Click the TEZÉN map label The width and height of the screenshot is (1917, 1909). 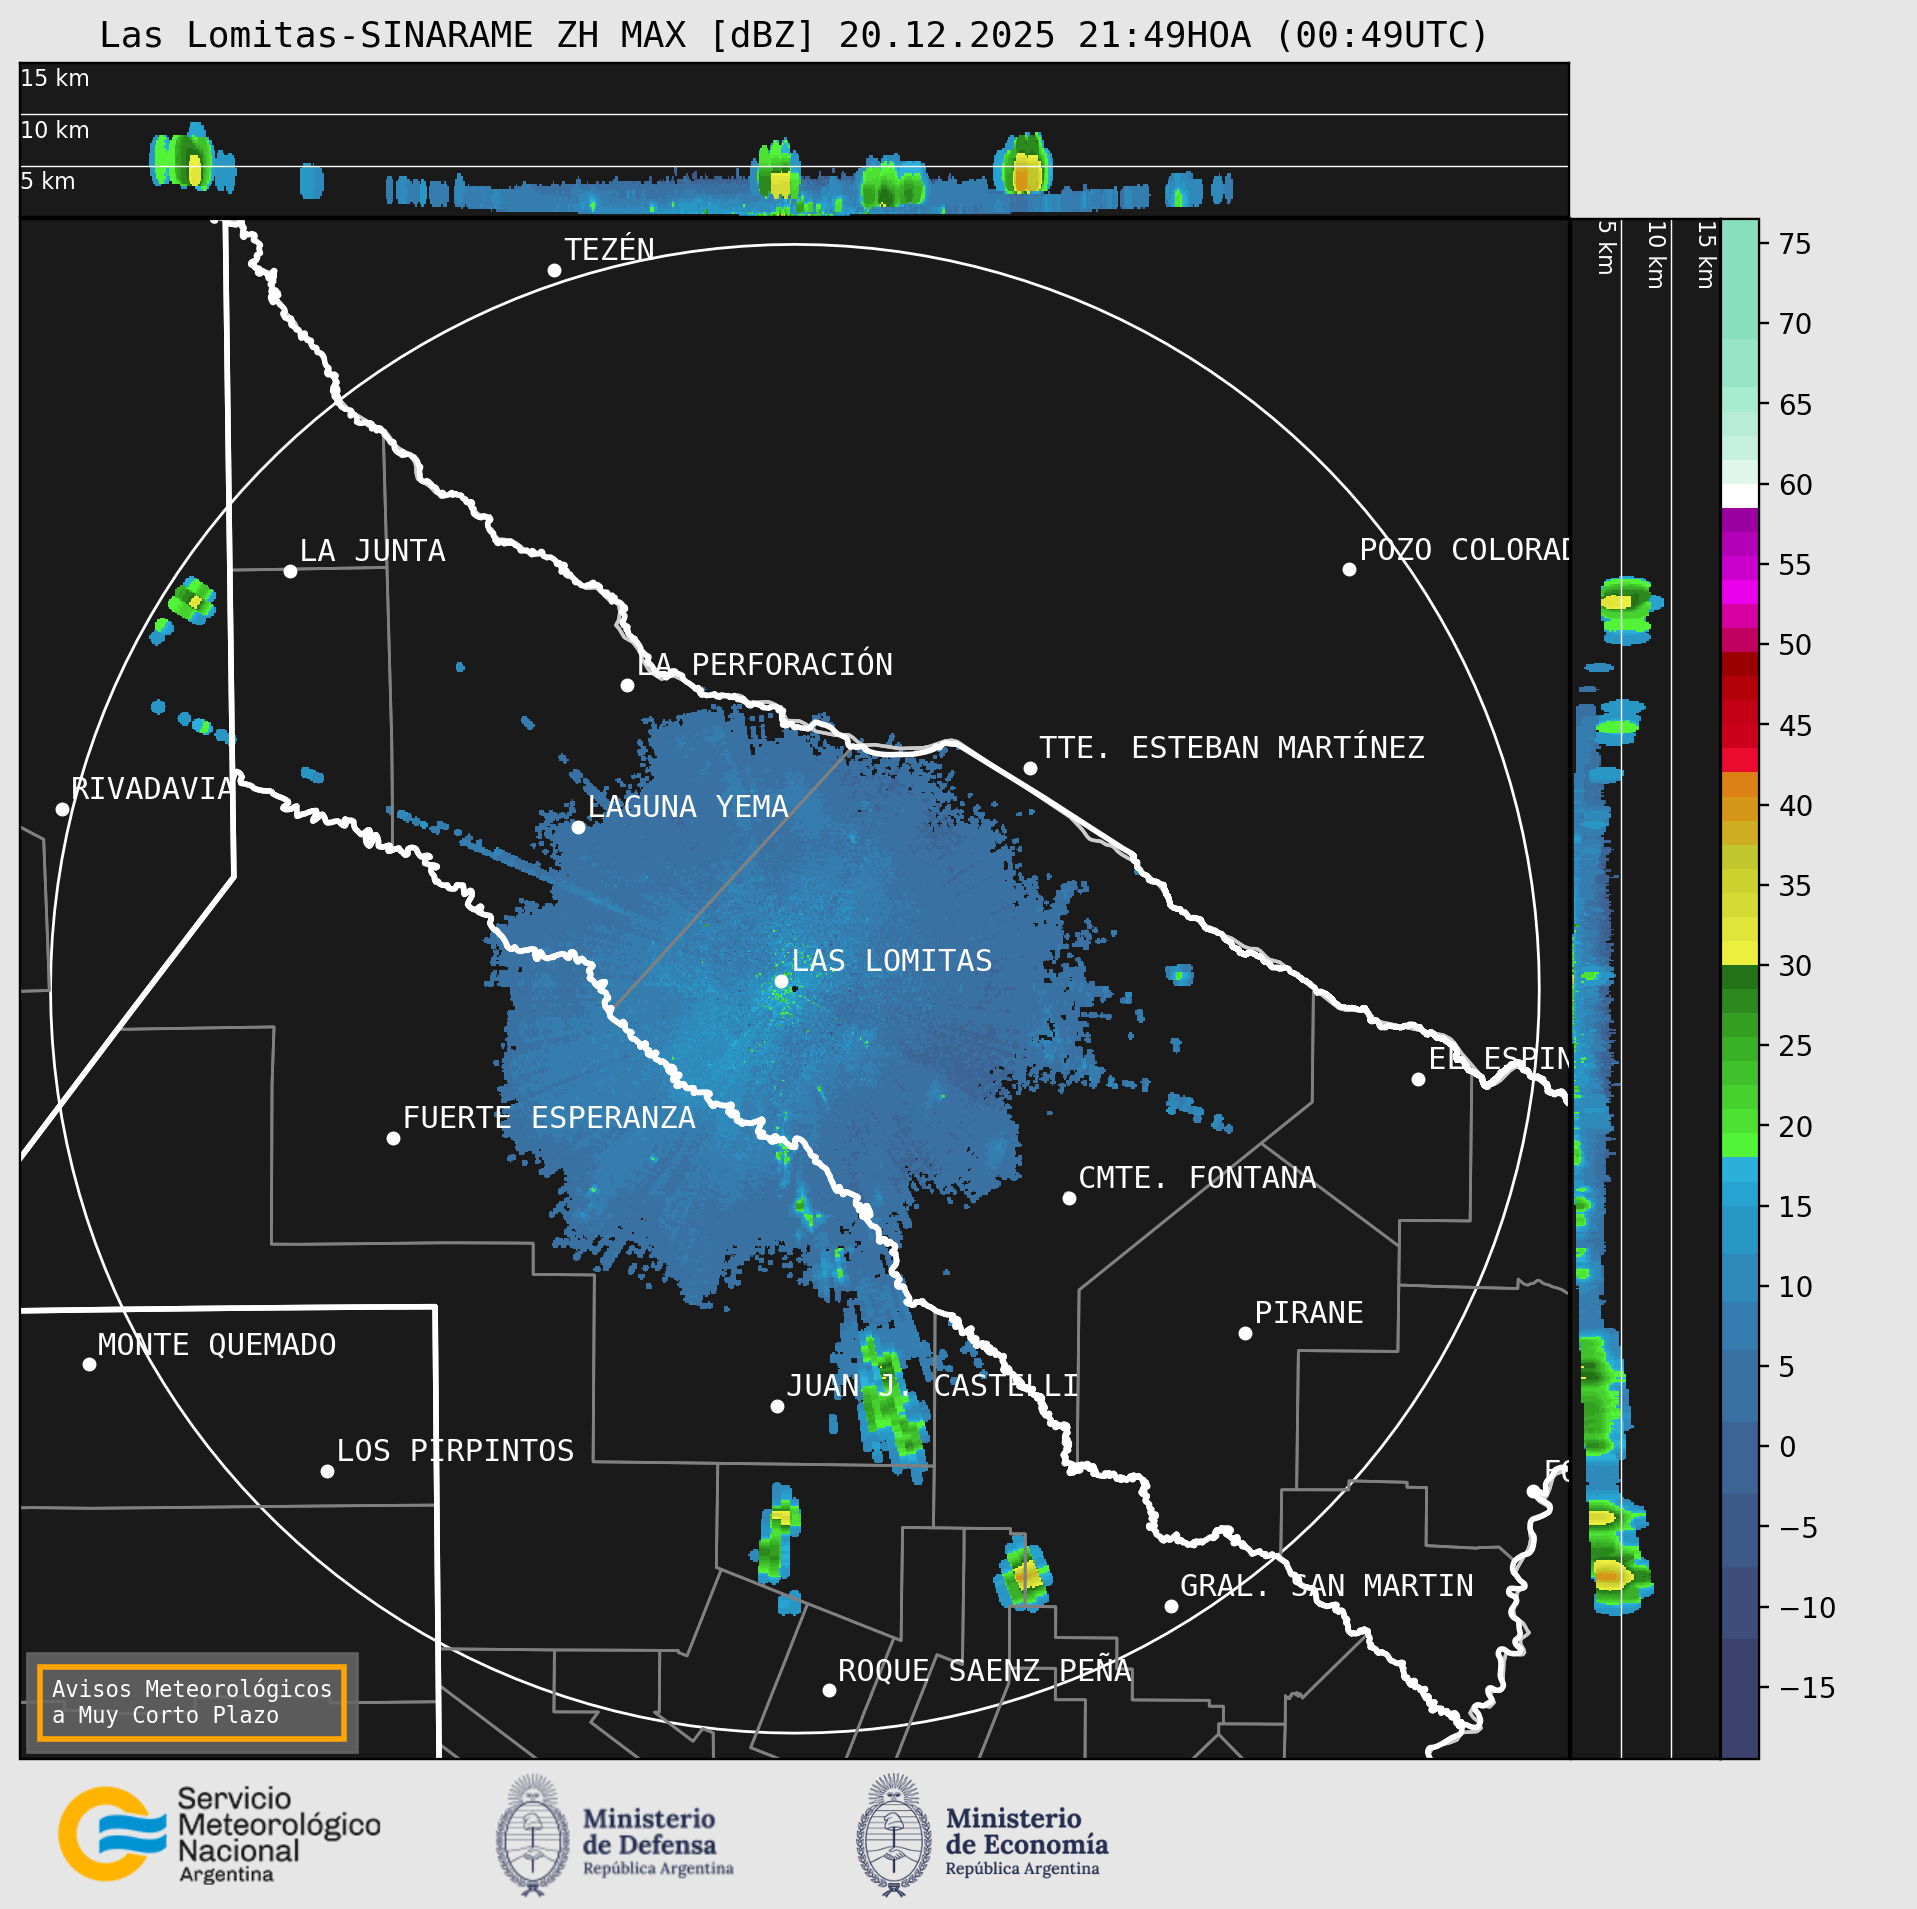click(609, 249)
